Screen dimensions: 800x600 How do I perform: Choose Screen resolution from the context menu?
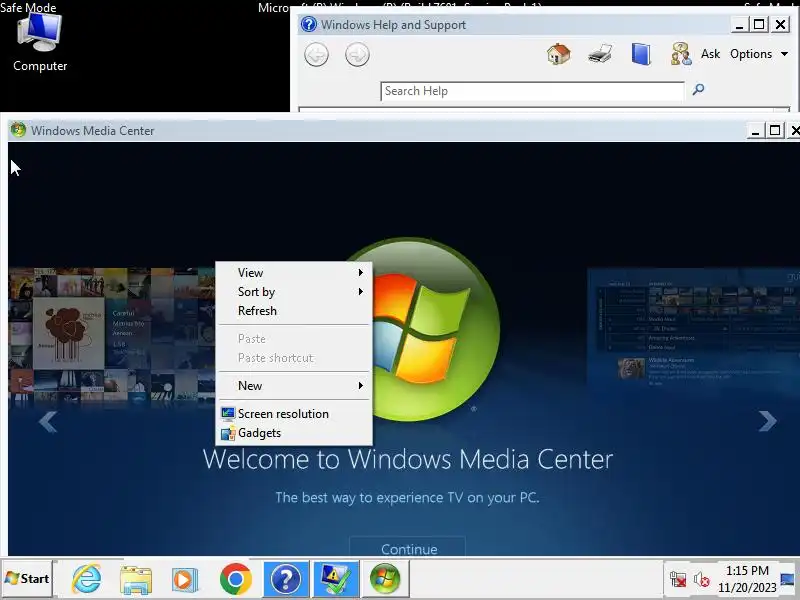pos(294,414)
